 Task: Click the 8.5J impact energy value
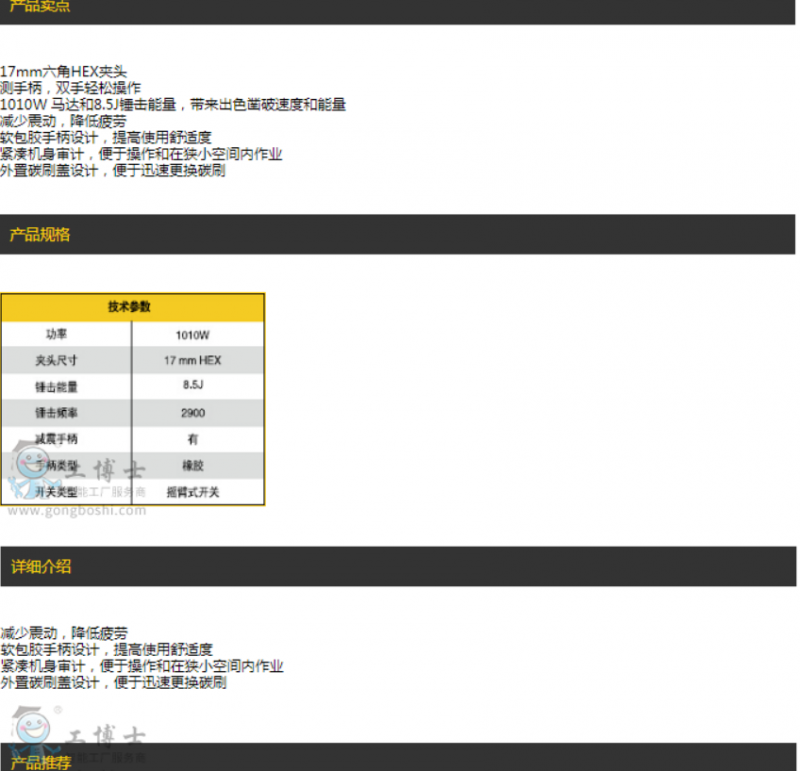point(192,386)
